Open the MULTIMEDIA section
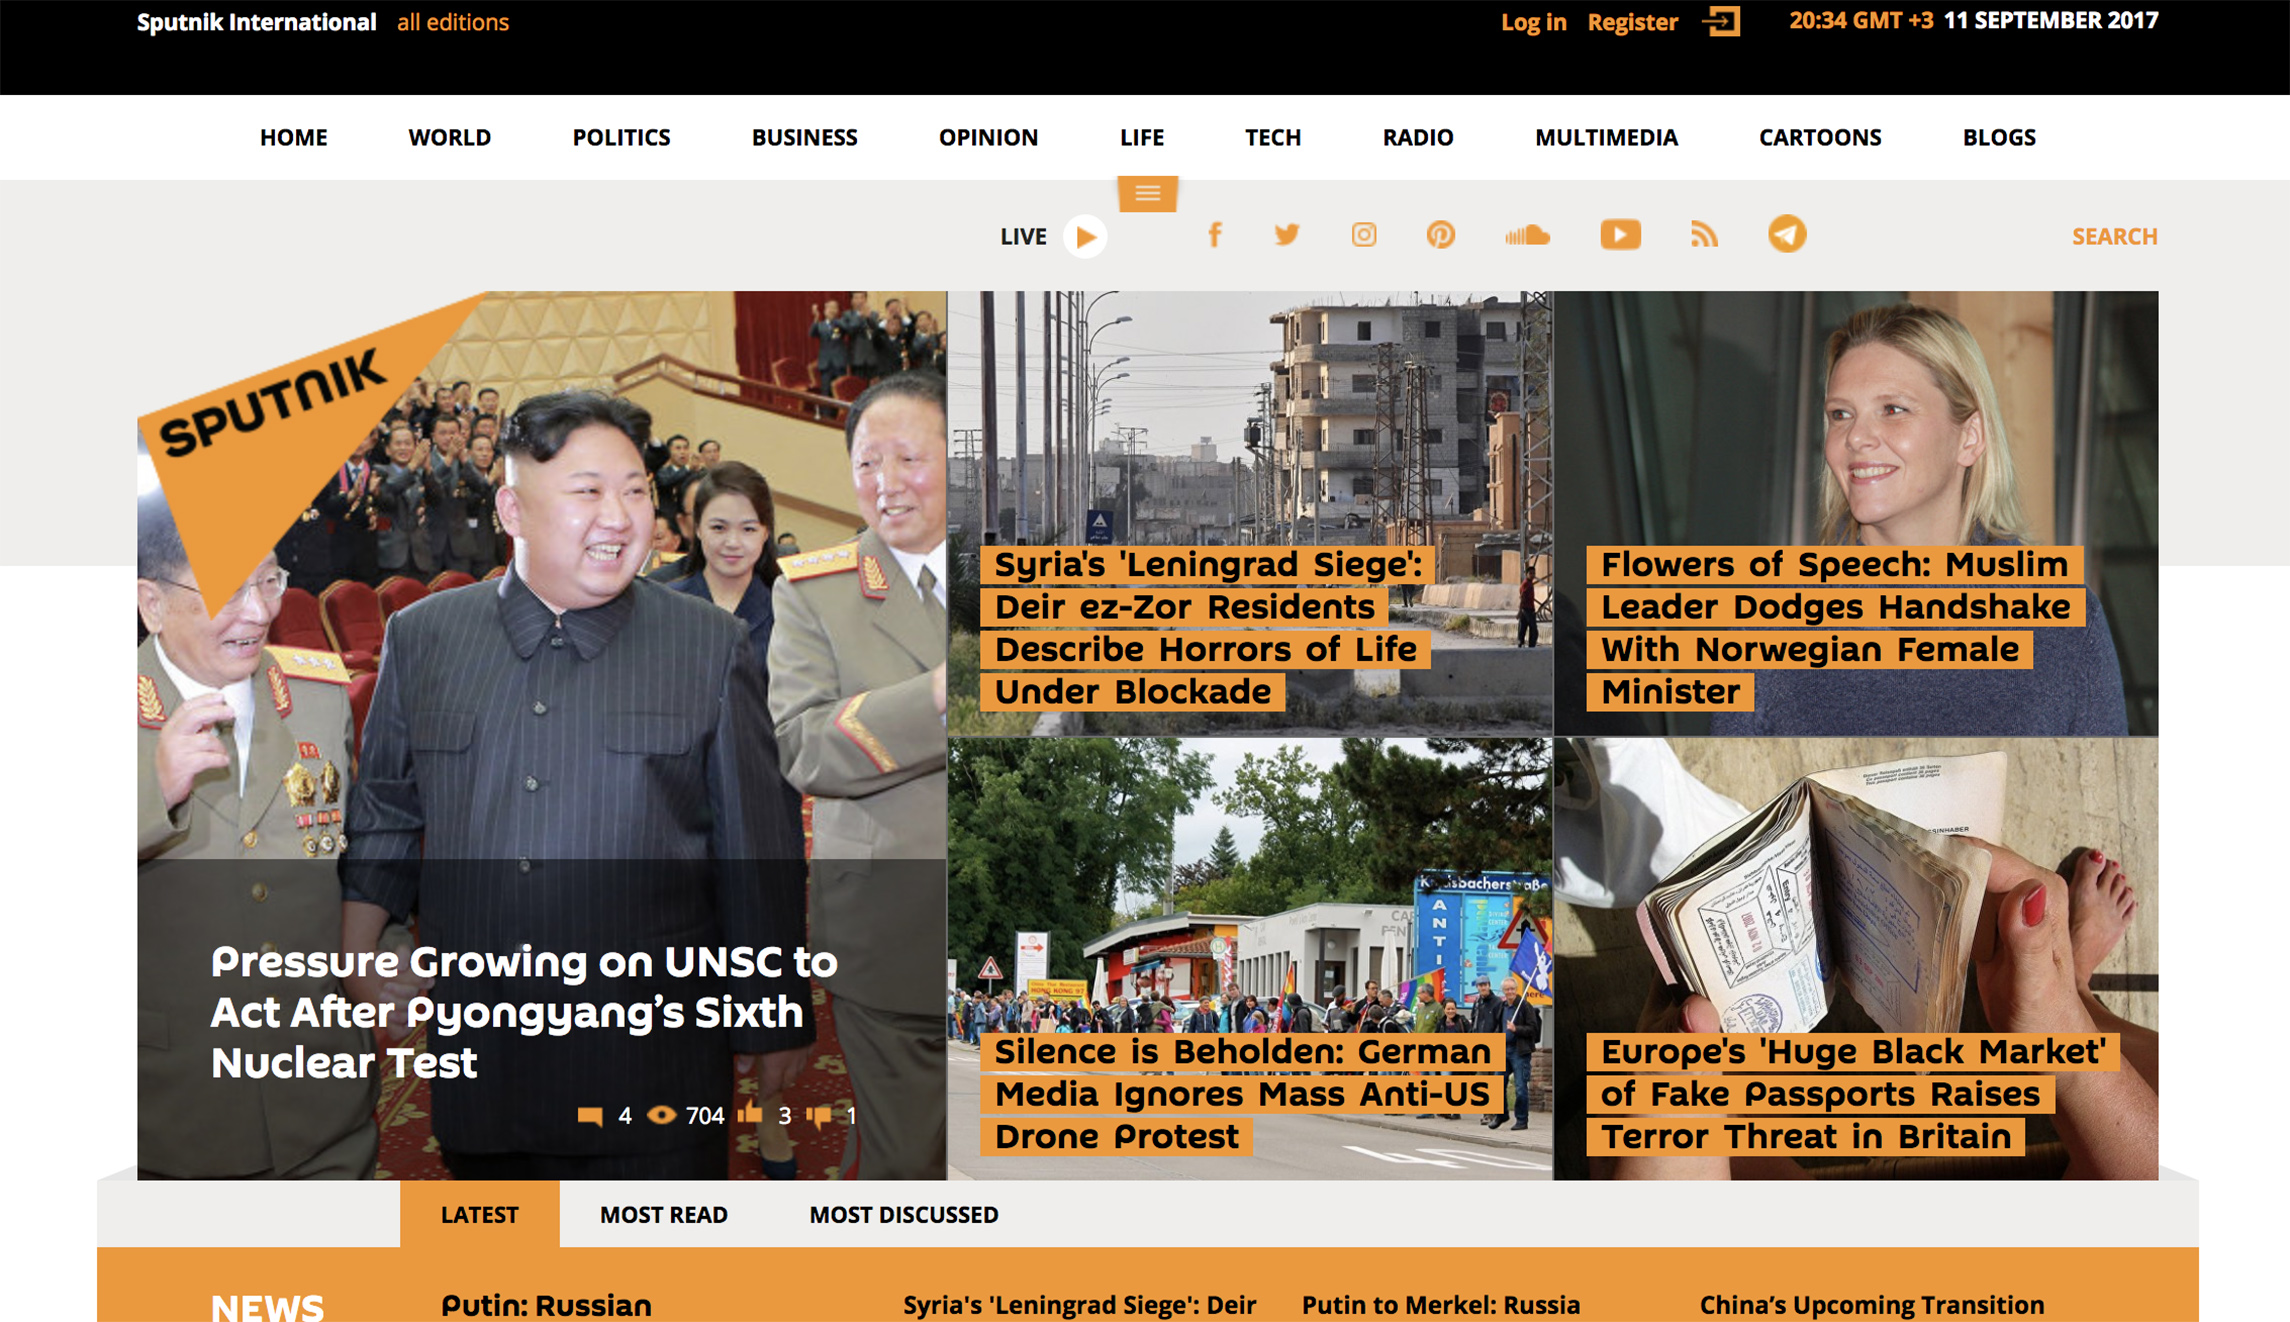 pyautogui.click(x=1606, y=137)
